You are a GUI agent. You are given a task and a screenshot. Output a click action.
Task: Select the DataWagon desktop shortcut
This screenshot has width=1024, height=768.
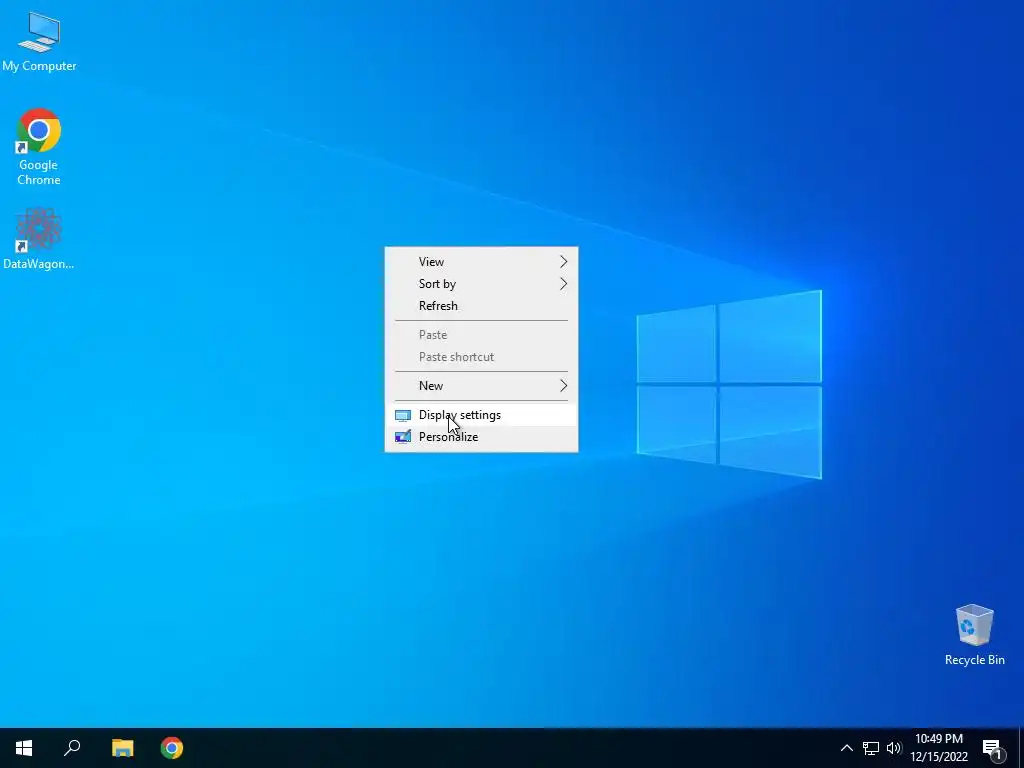point(39,238)
